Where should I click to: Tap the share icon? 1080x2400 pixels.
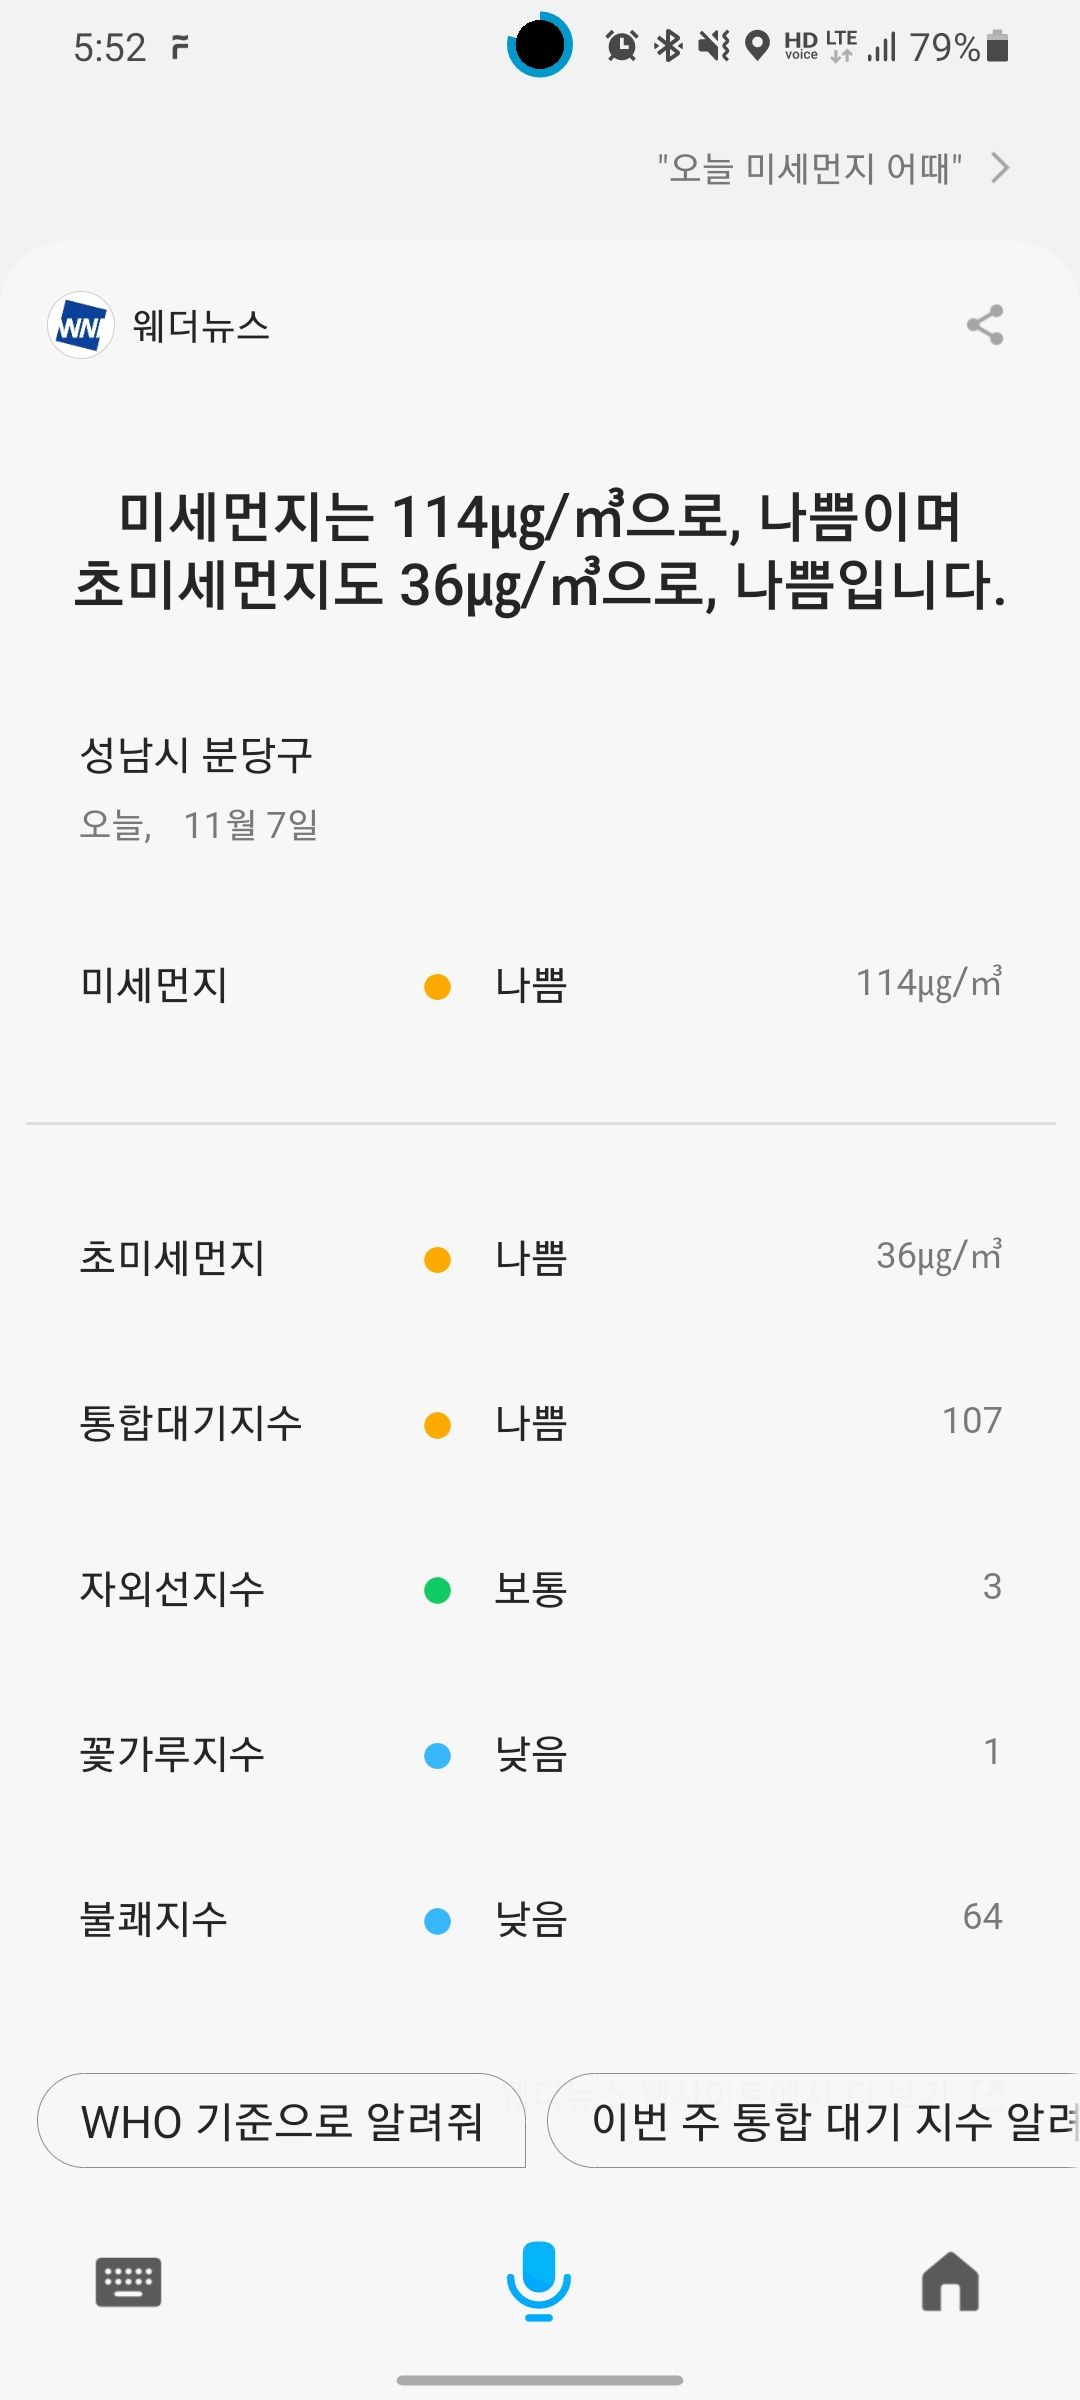pos(985,325)
